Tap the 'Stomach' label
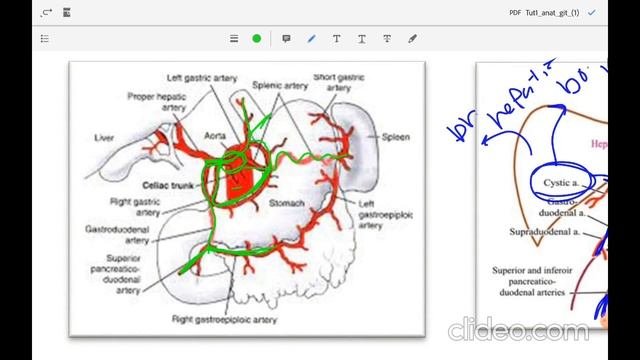The image size is (640, 360). [287, 203]
